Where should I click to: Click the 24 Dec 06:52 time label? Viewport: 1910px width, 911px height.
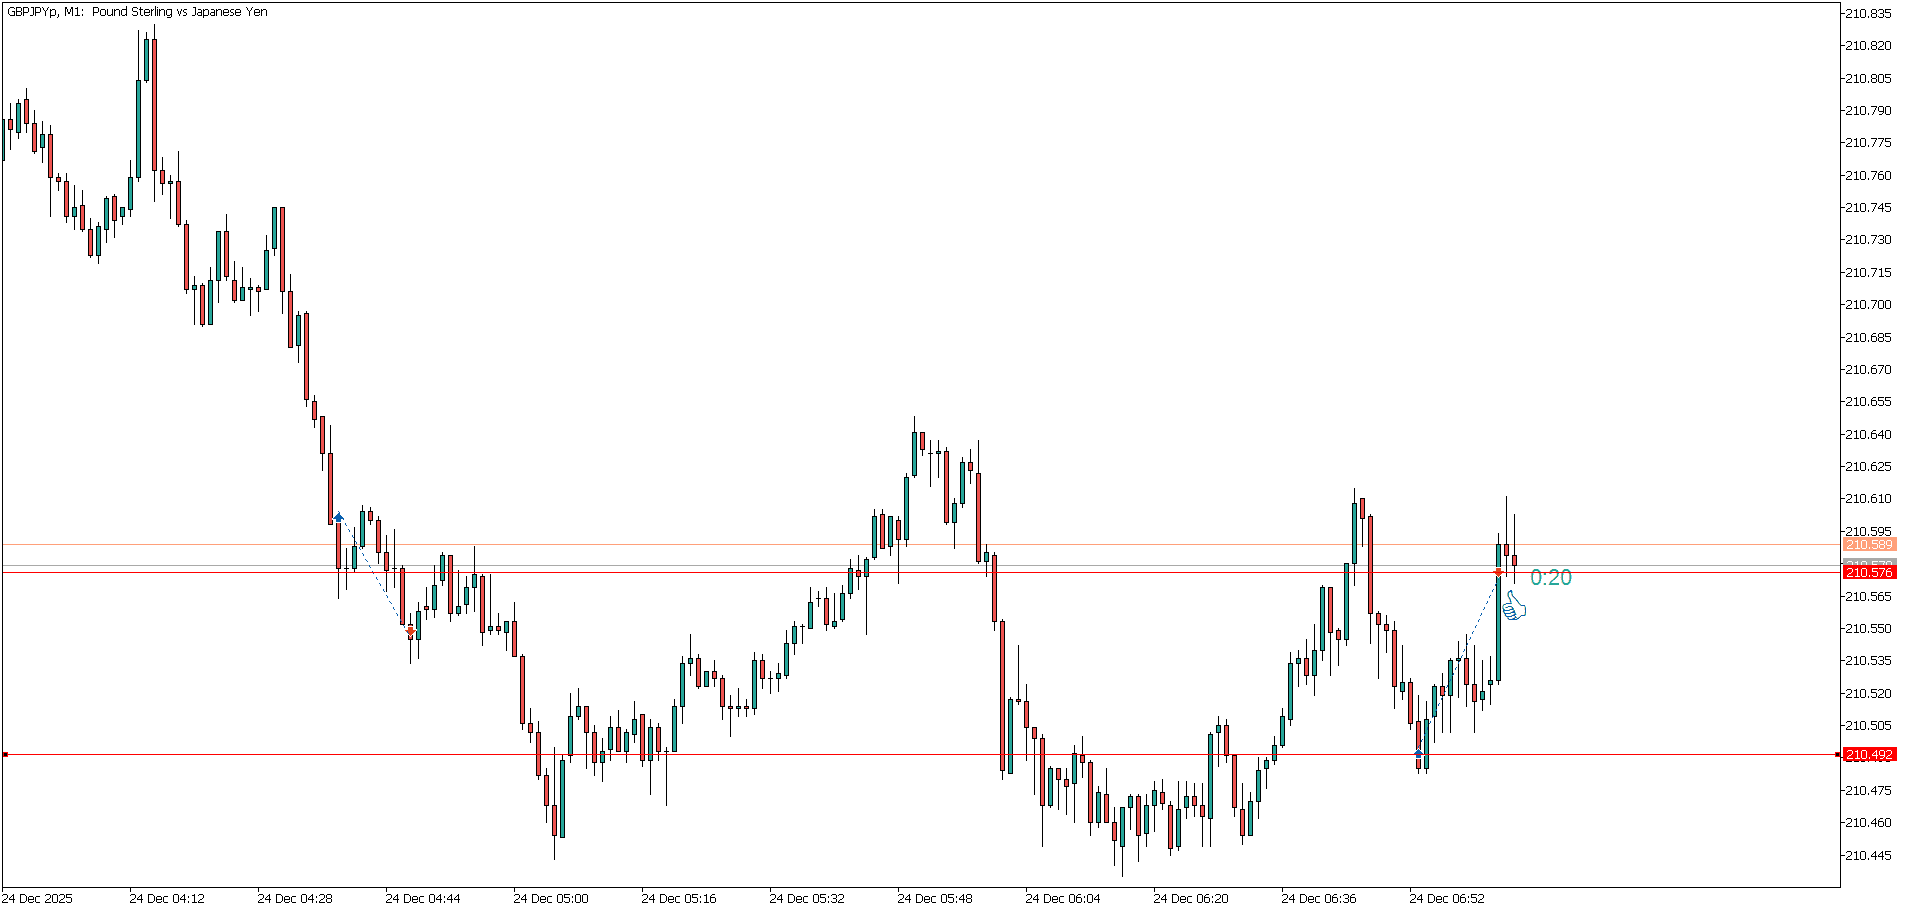pyautogui.click(x=1447, y=898)
